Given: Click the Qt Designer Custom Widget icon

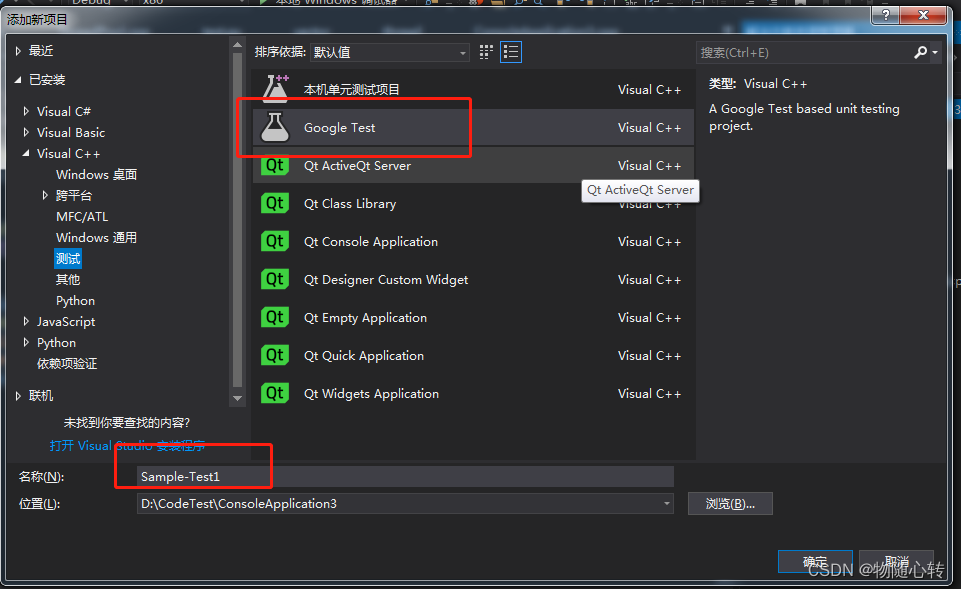Looking at the screenshot, I should pos(275,279).
